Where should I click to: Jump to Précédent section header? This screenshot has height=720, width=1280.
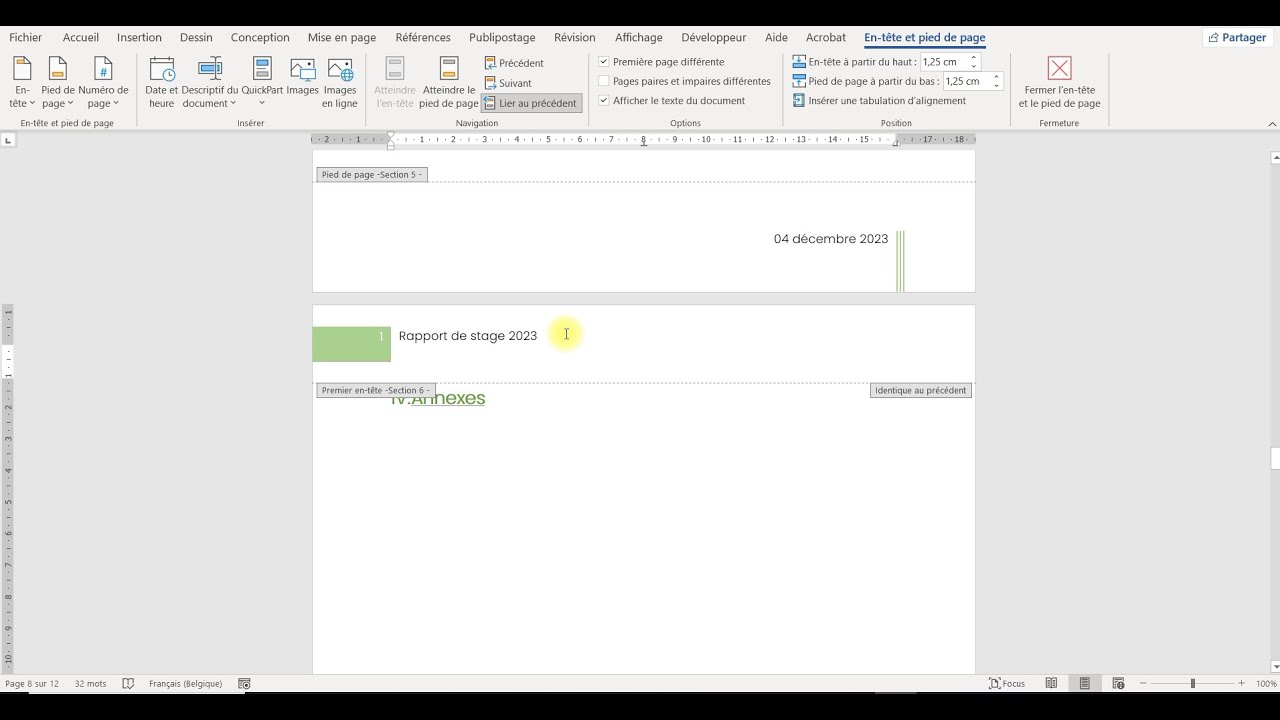514,63
